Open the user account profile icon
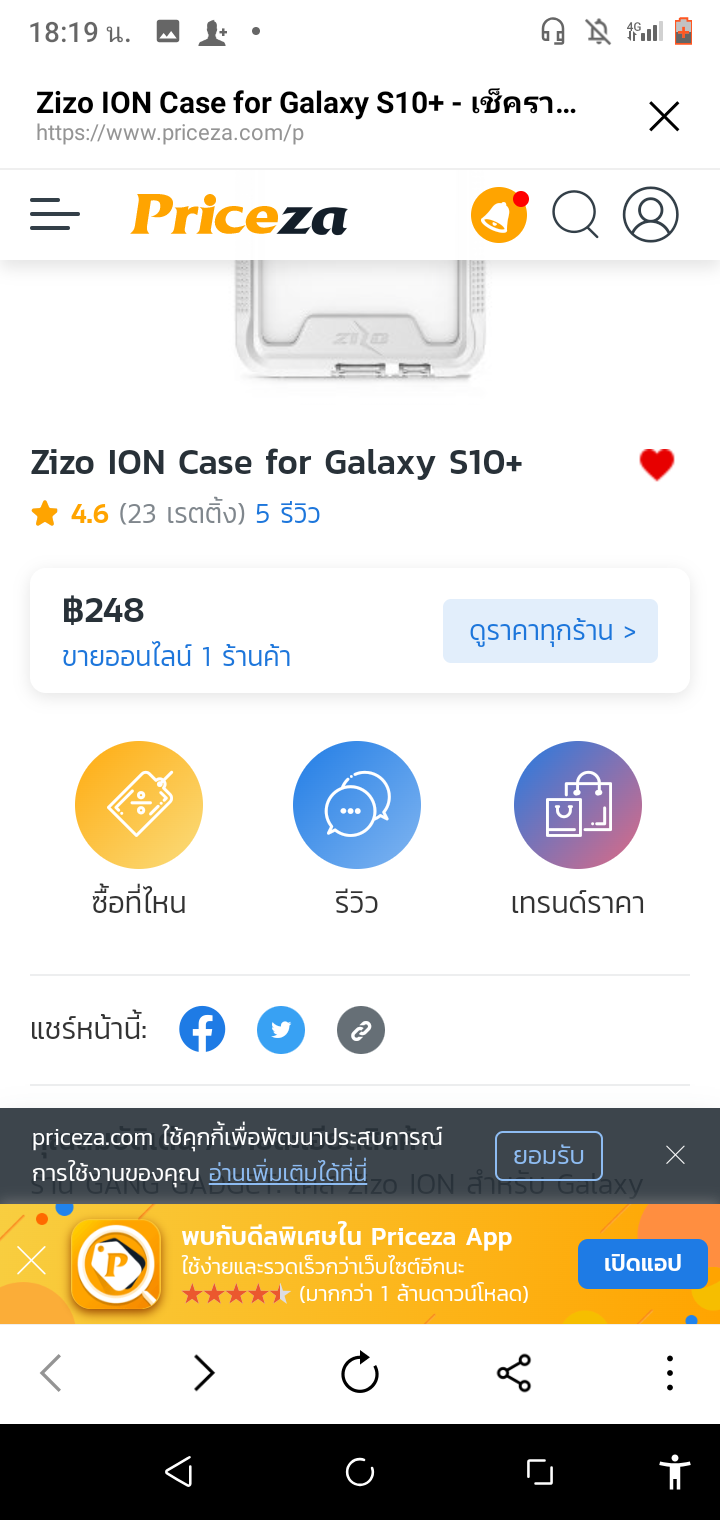Viewport: 720px width, 1520px height. pos(650,215)
